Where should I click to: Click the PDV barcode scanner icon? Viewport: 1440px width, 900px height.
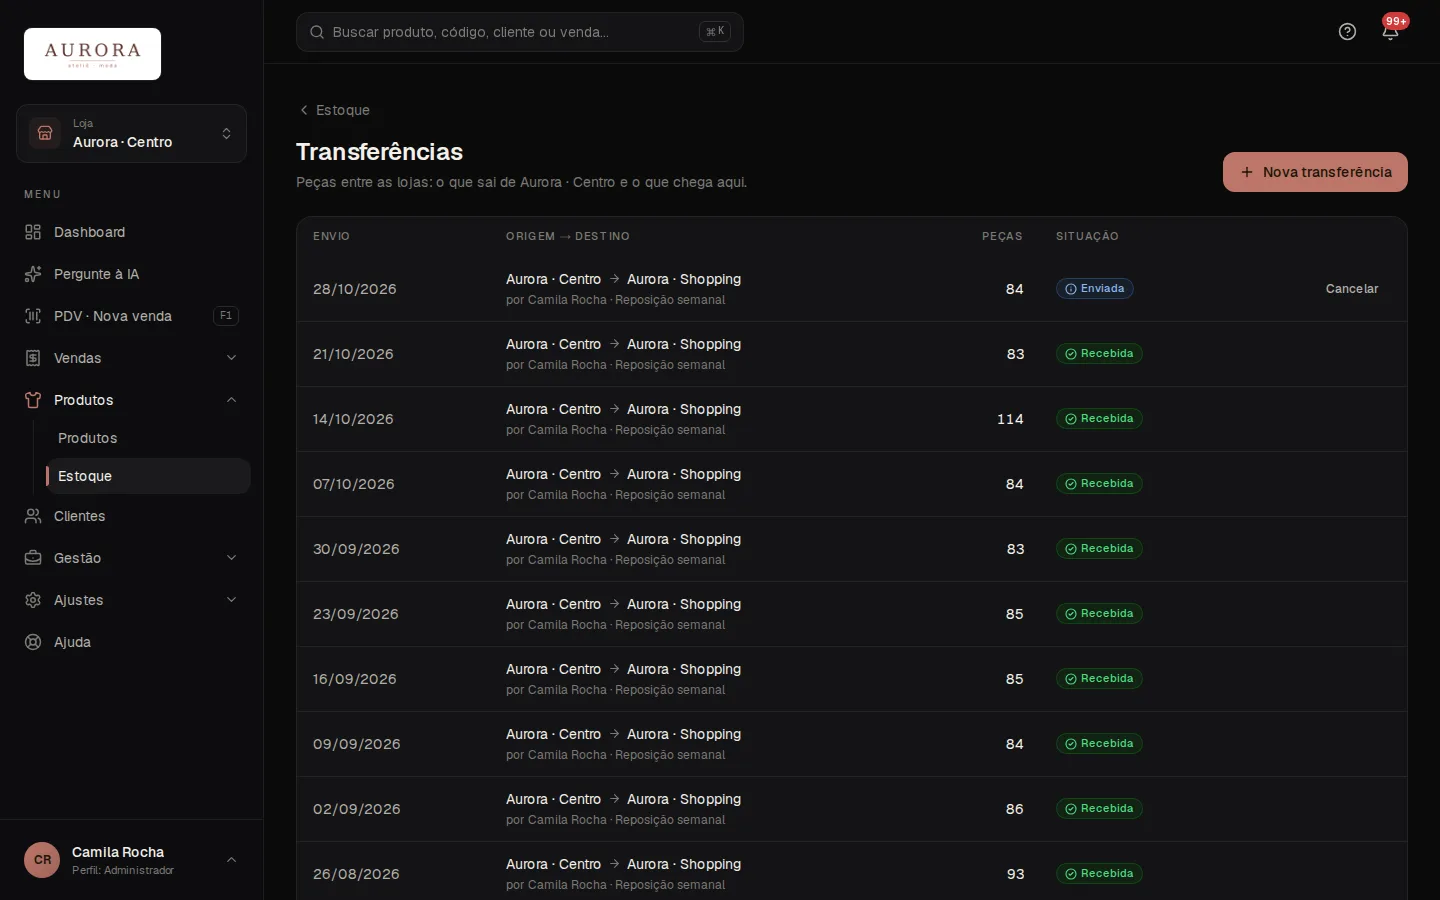pos(33,316)
